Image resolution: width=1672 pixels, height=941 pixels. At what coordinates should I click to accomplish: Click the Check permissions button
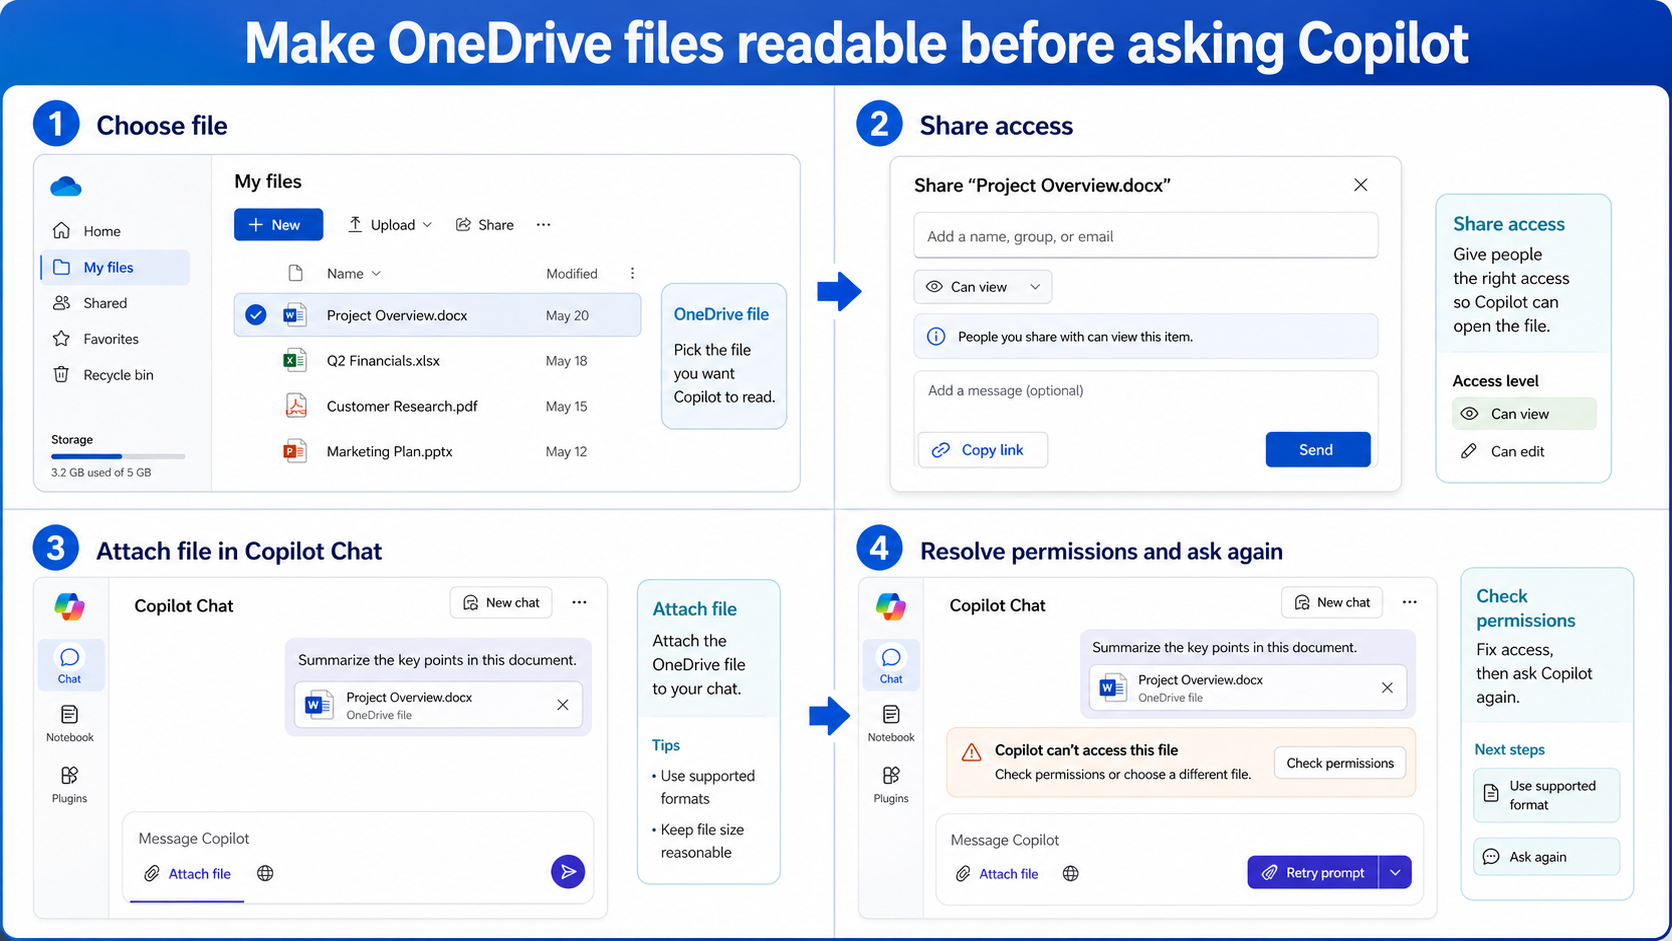[1340, 763]
